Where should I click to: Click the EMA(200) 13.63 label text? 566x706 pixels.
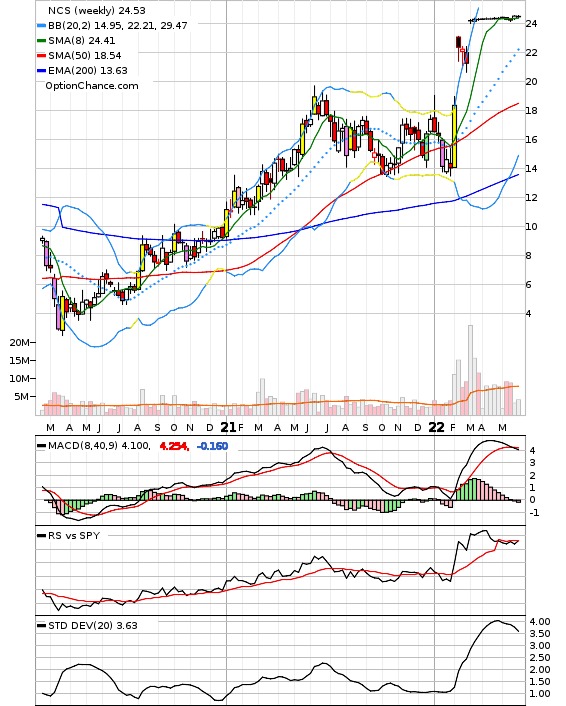point(88,71)
